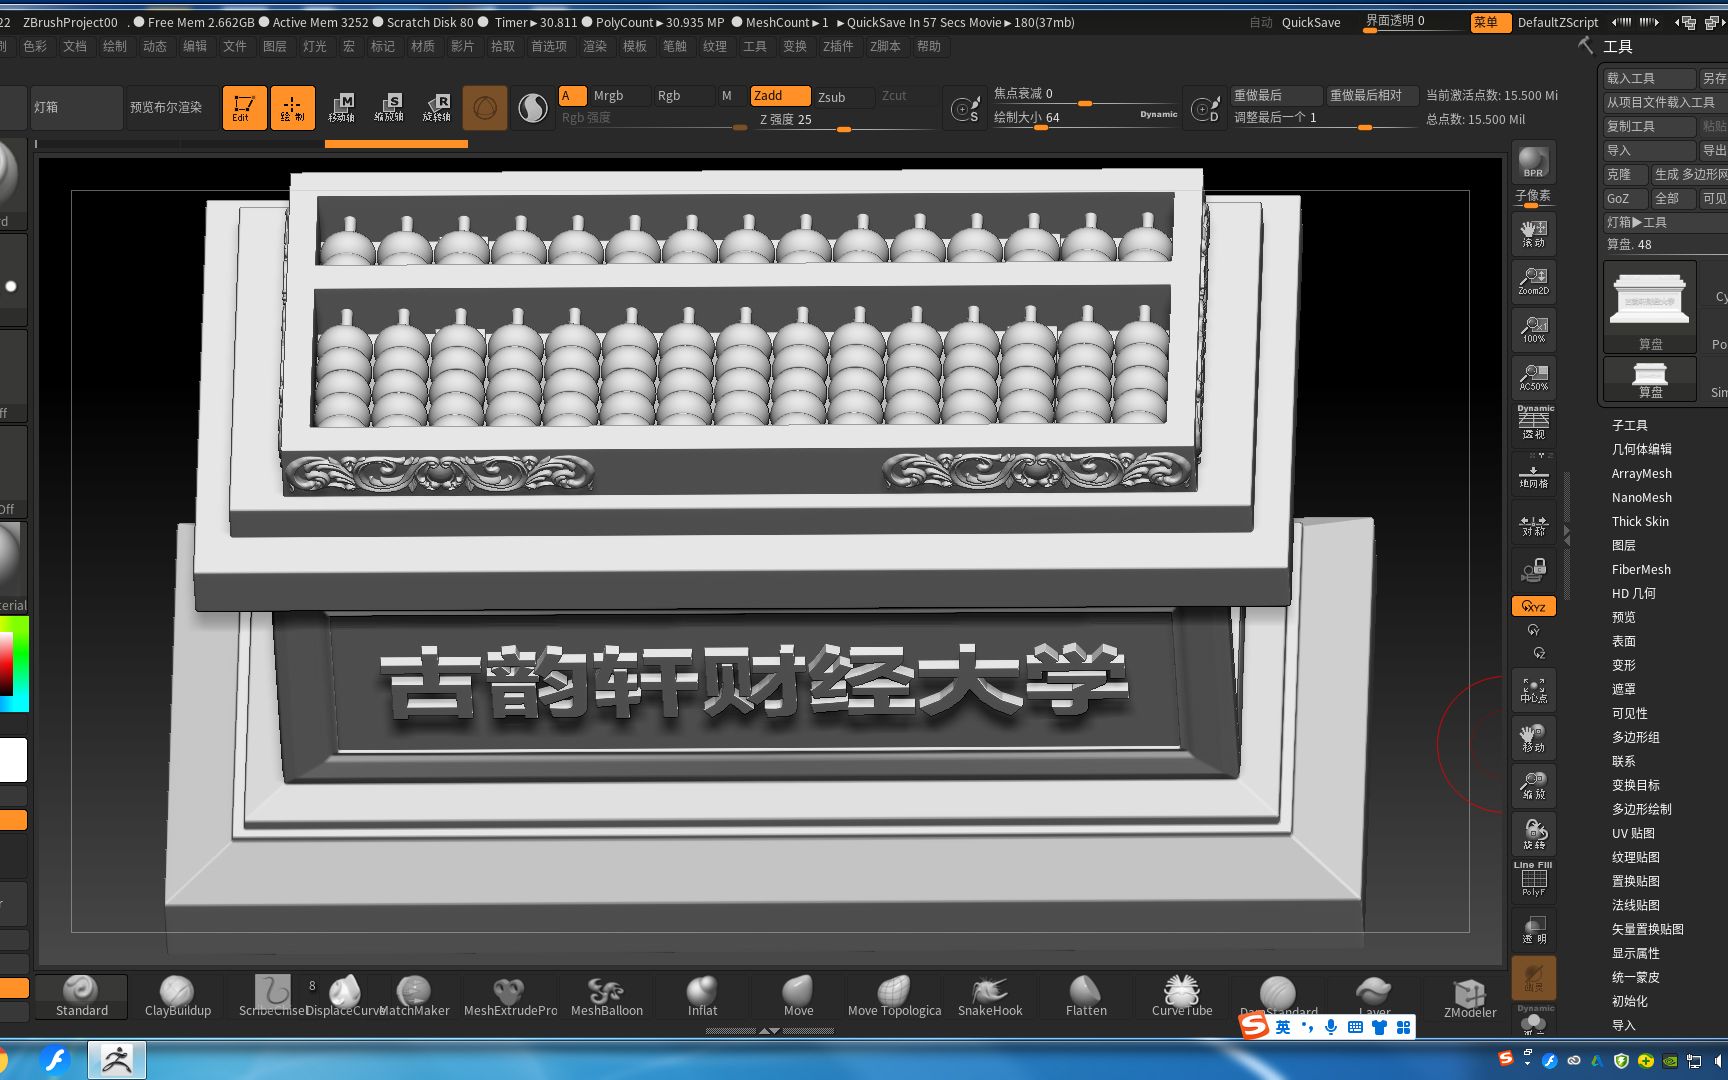Image resolution: width=1728 pixels, height=1080 pixels.
Task: Expand the ArrayMesh section
Action: tap(1641, 473)
